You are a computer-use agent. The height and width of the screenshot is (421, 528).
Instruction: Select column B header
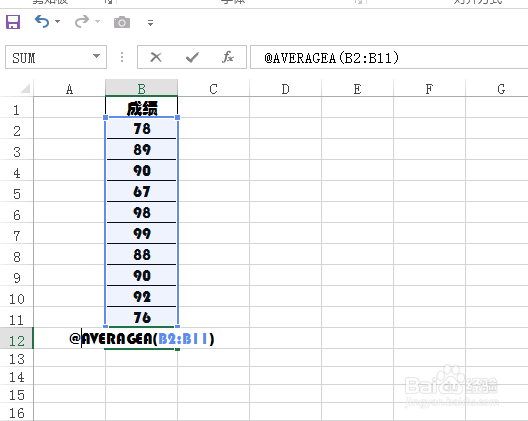[x=141, y=89]
